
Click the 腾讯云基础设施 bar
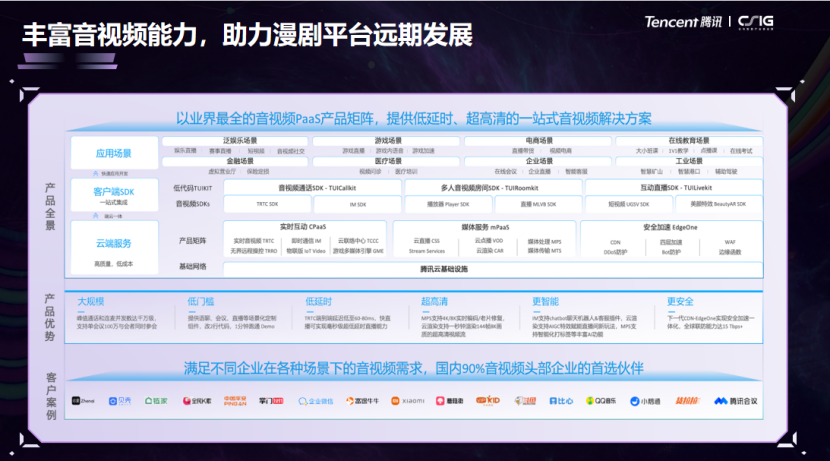coord(493,269)
